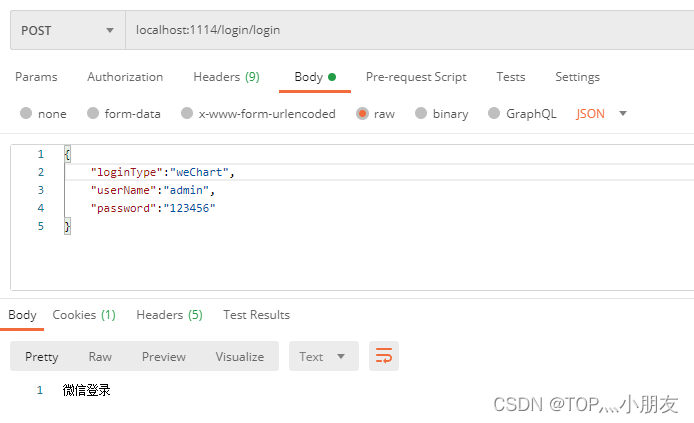Click the Pretty view button

click(42, 356)
